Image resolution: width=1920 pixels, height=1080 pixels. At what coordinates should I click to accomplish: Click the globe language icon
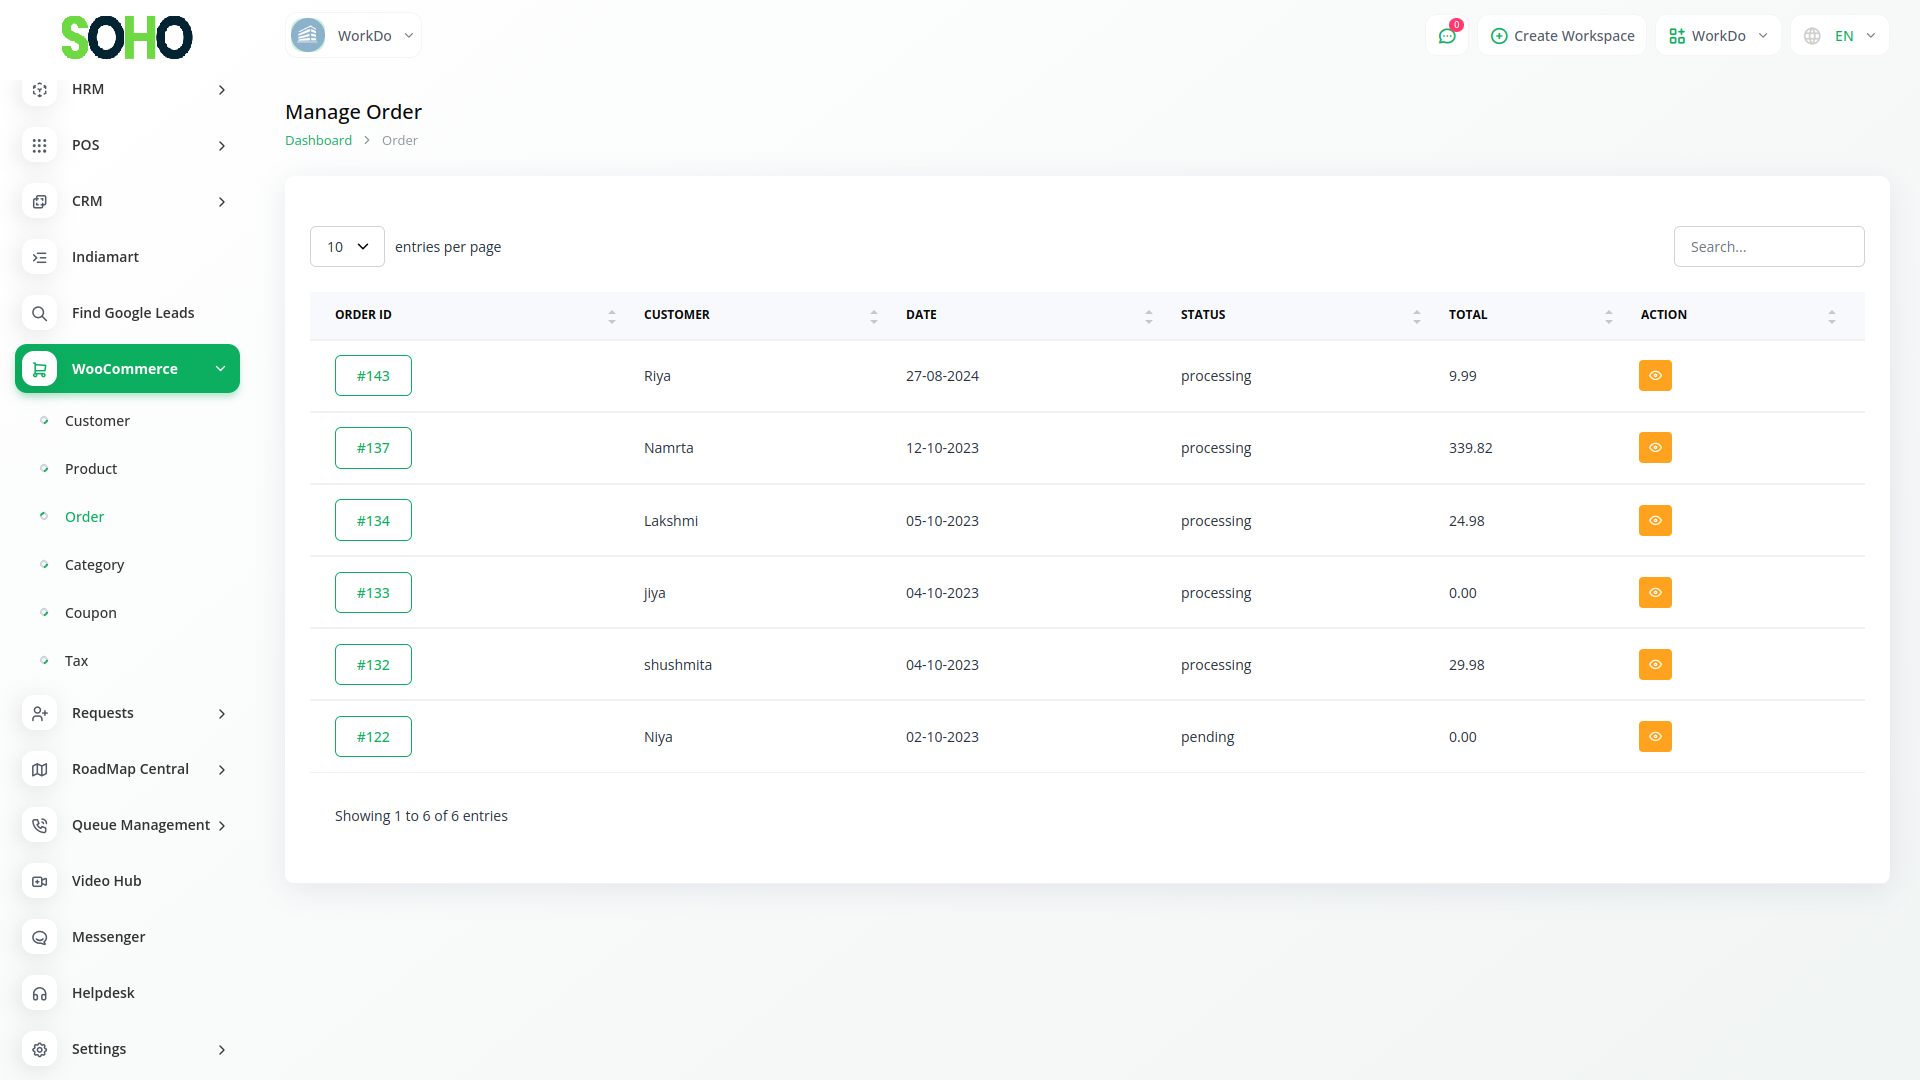click(1812, 36)
